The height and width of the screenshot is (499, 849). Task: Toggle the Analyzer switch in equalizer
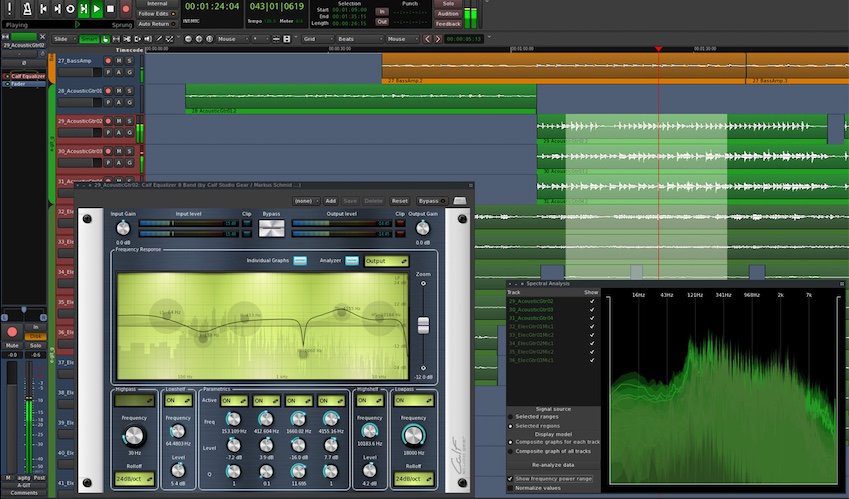pyautogui.click(x=352, y=261)
